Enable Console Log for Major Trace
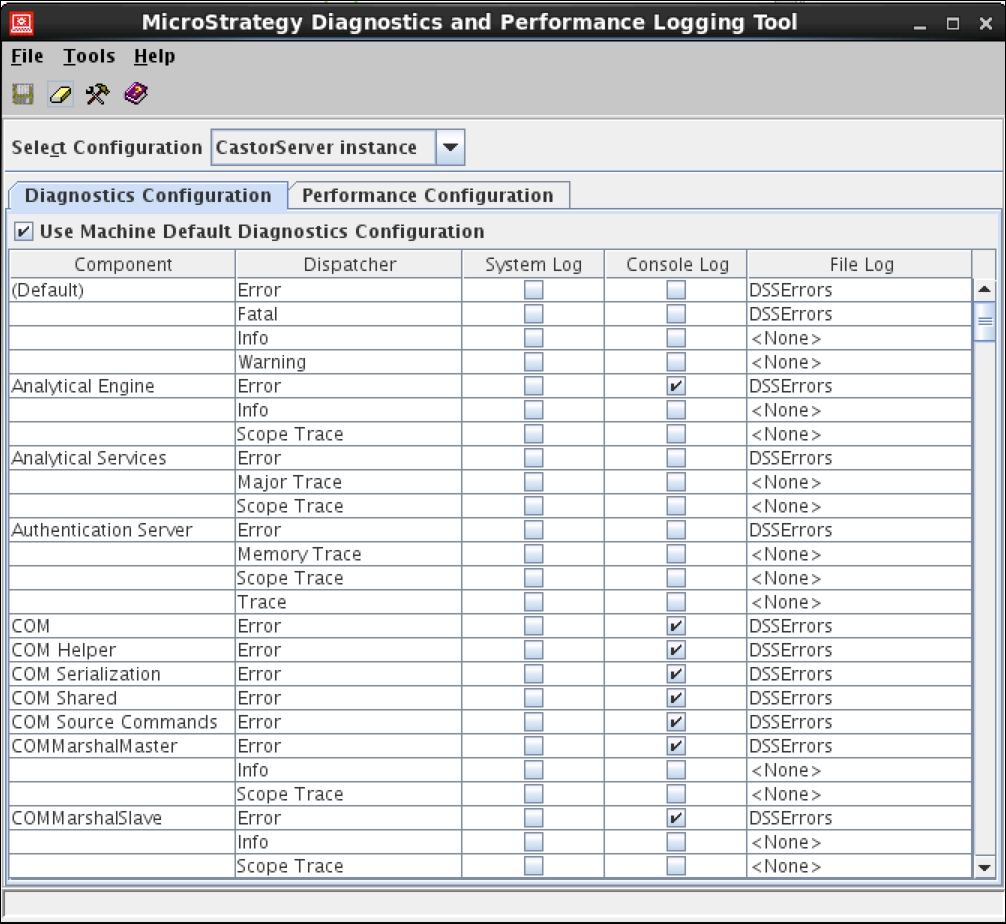 coord(676,482)
